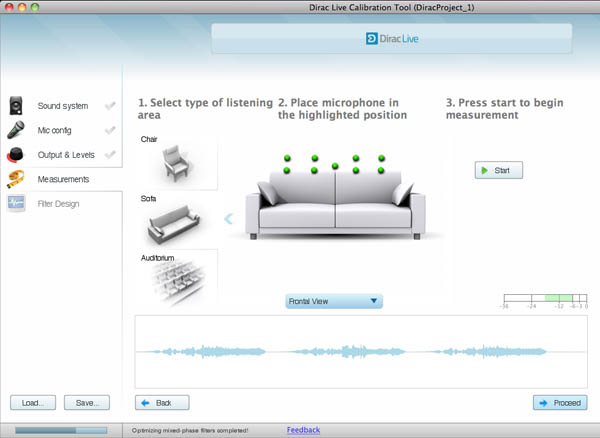This screenshot has width=600, height=438.
Task: Choose the Chair listening area
Action: pyautogui.click(x=177, y=161)
